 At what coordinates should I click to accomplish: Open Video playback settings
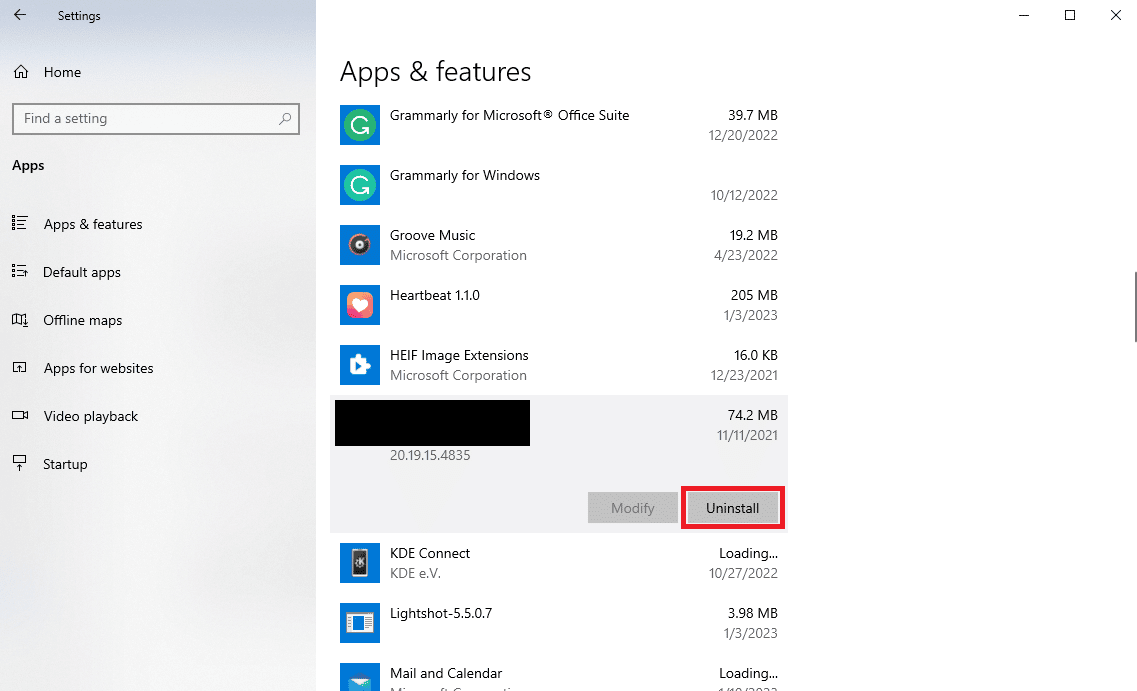coord(90,416)
